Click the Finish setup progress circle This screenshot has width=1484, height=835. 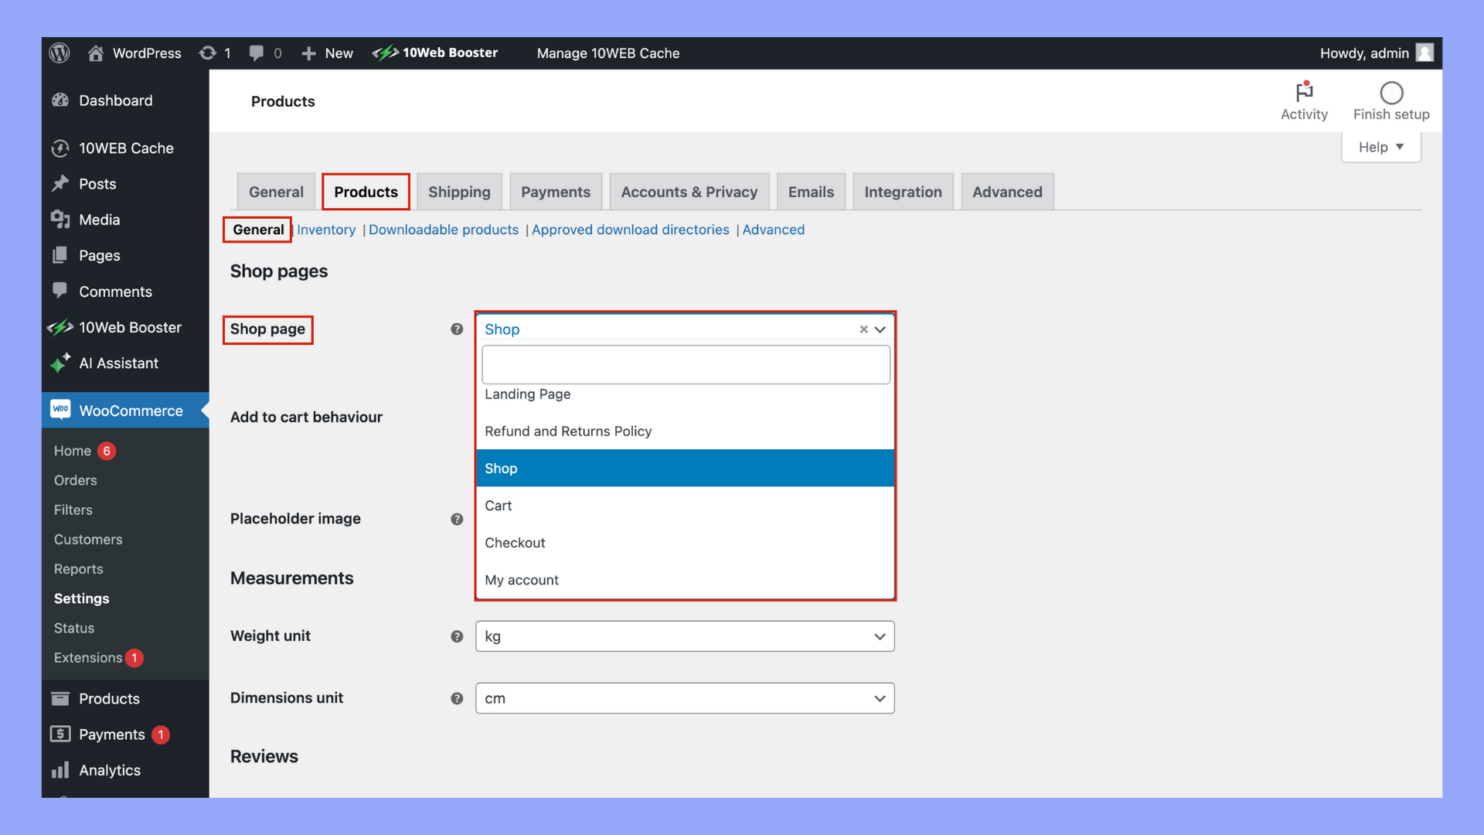click(x=1391, y=94)
